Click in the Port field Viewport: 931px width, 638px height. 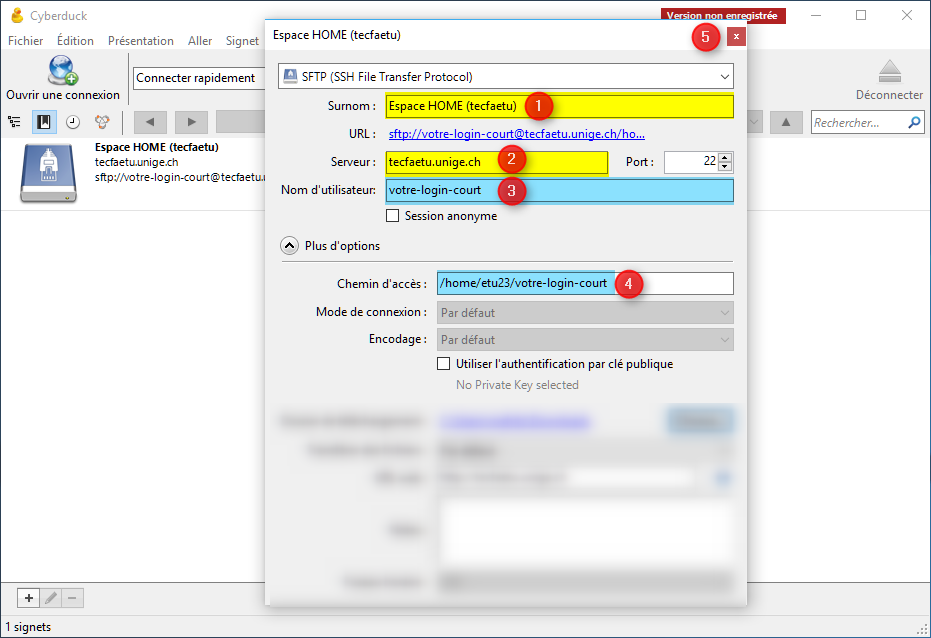[691, 161]
